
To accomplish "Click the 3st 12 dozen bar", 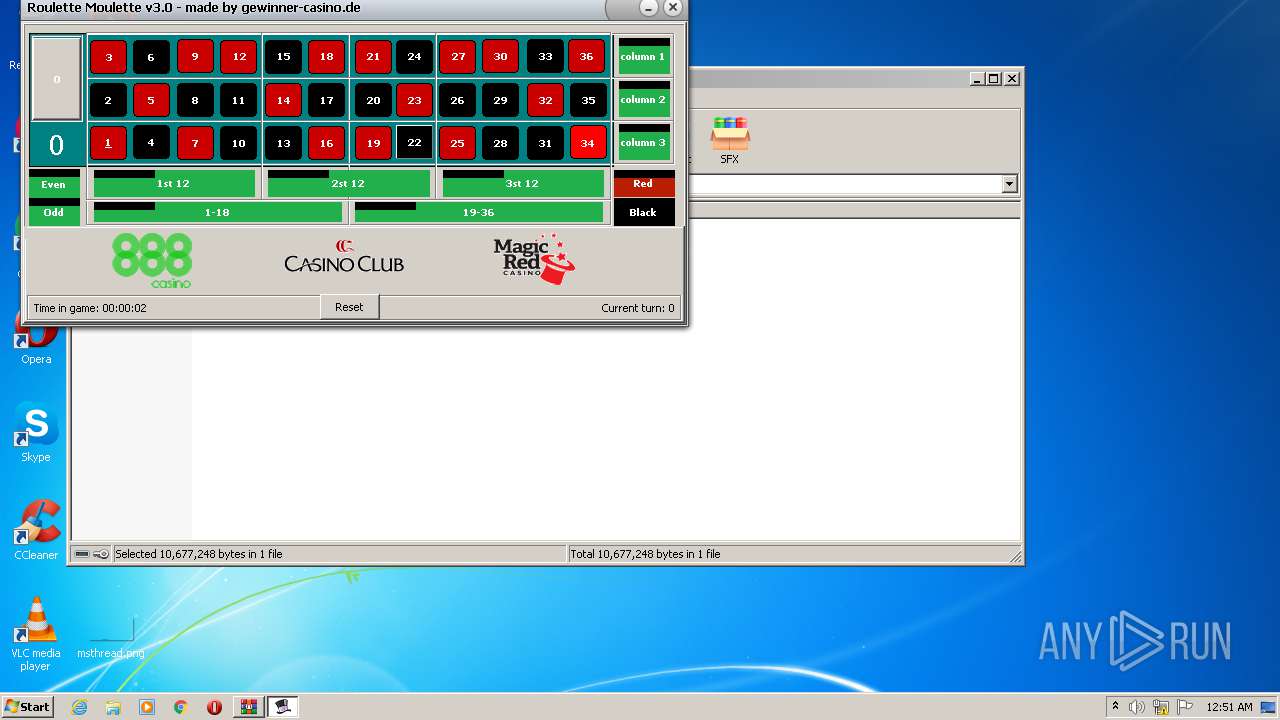I will click(523, 184).
